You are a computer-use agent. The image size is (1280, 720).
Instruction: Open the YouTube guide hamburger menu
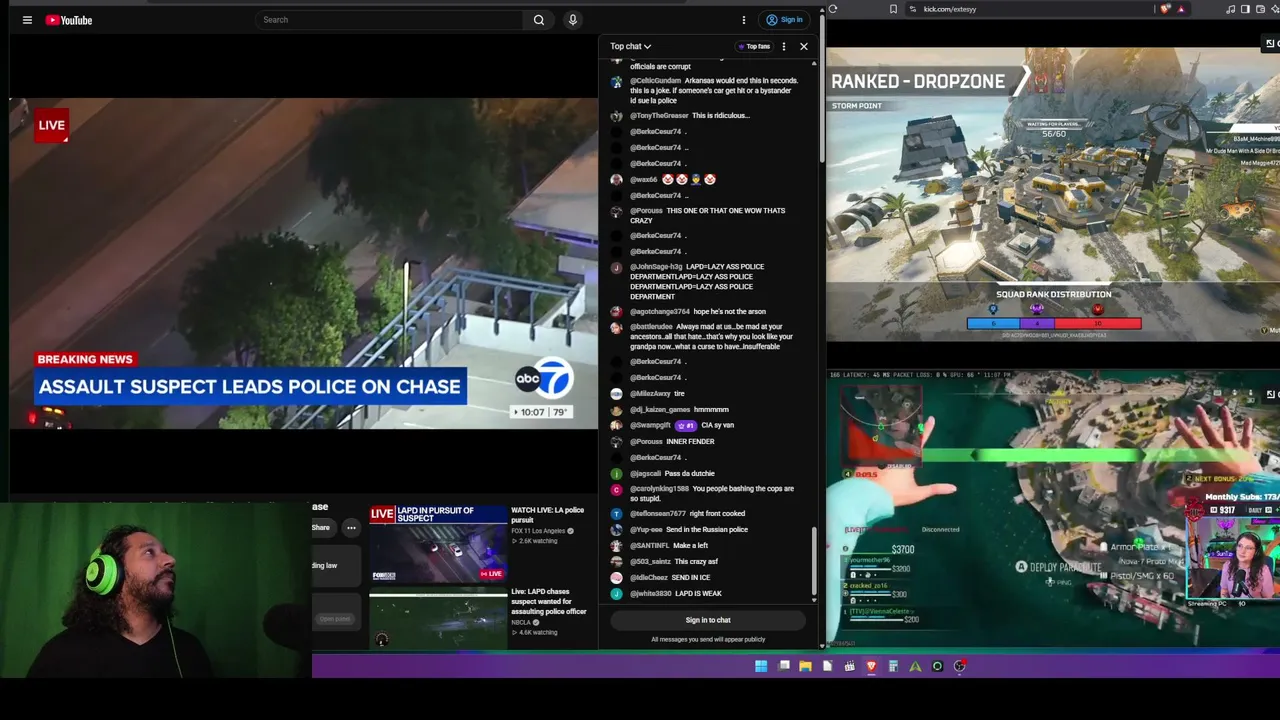[27, 20]
